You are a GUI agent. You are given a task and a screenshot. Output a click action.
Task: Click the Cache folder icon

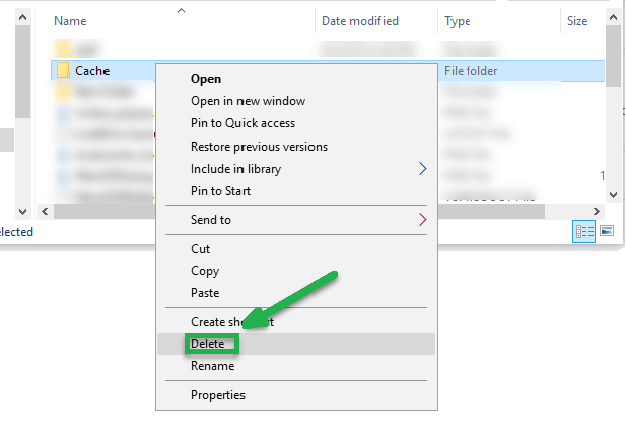point(63,70)
